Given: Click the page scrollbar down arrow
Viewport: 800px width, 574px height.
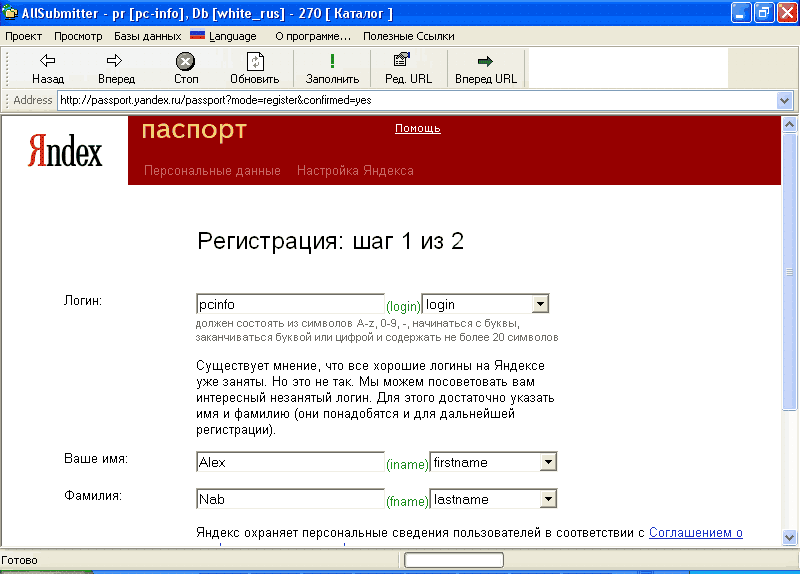Looking at the screenshot, I should [x=789, y=537].
